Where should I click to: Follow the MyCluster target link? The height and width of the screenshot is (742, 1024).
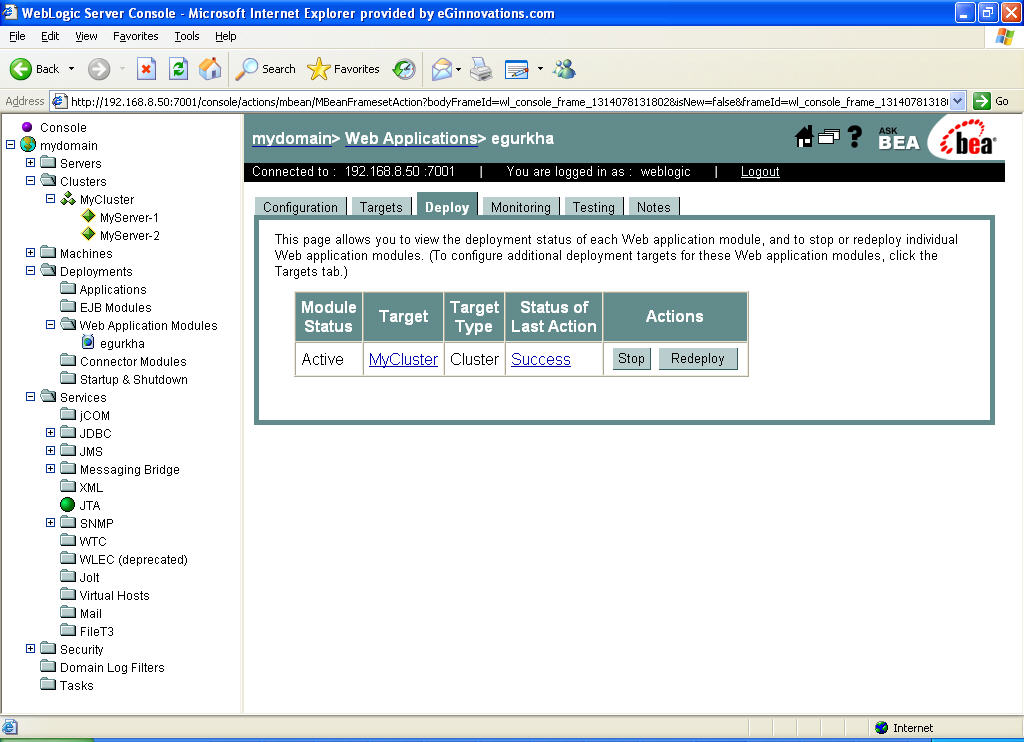(403, 359)
